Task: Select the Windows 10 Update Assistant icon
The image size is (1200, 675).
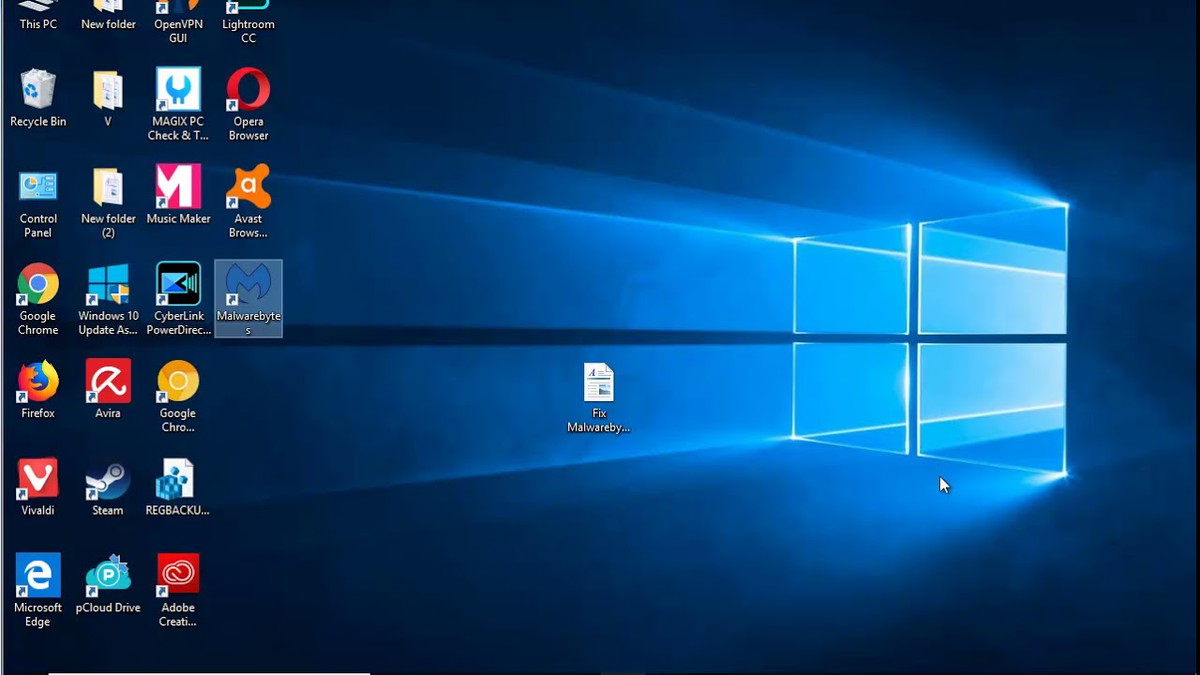Action: 108,285
